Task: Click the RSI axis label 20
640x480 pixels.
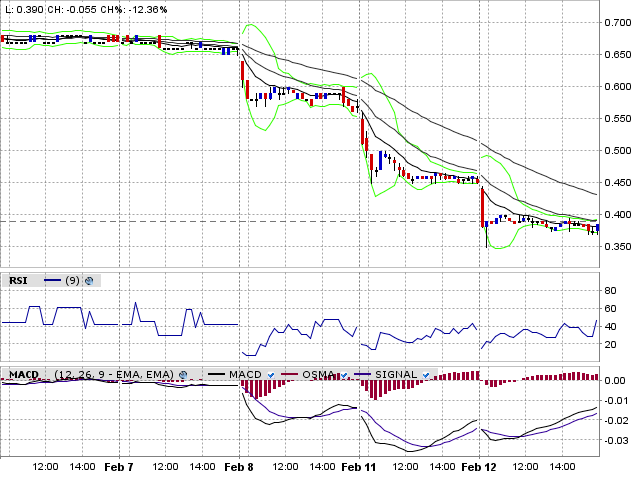Action: pos(610,344)
